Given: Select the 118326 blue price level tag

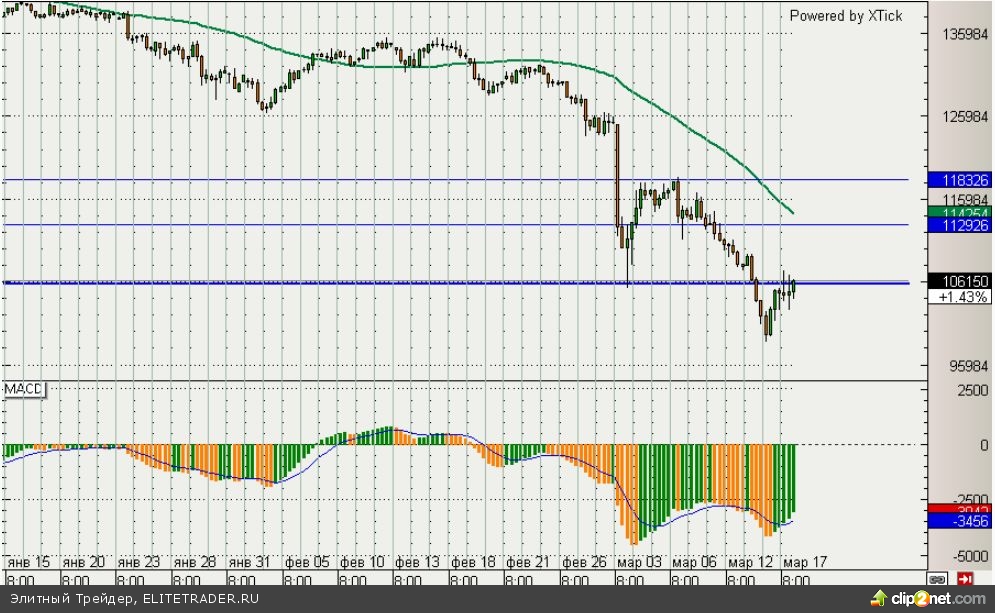Looking at the screenshot, I should pyautogui.click(x=959, y=180).
